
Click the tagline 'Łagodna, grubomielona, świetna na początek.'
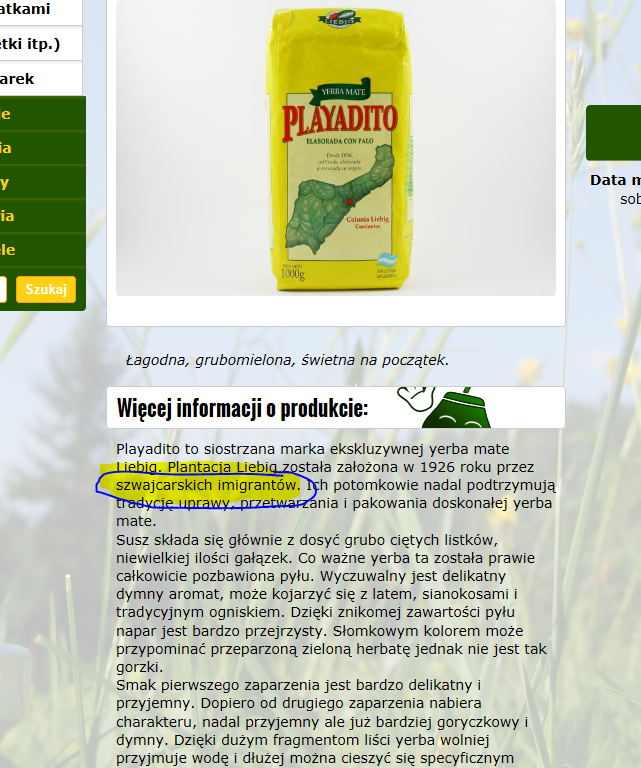287,360
